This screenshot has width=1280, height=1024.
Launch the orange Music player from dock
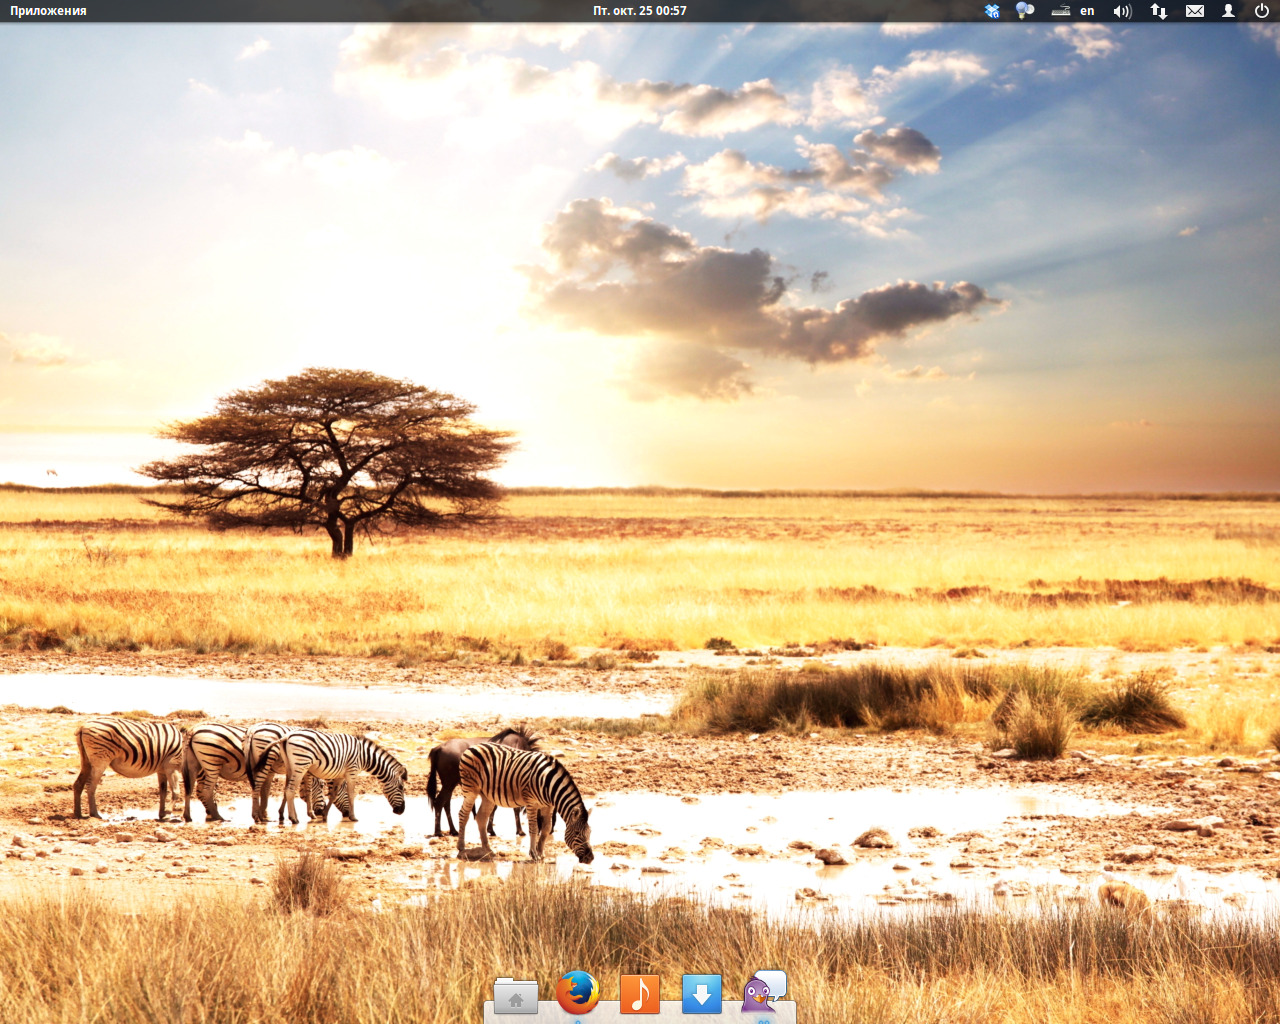click(640, 994)
